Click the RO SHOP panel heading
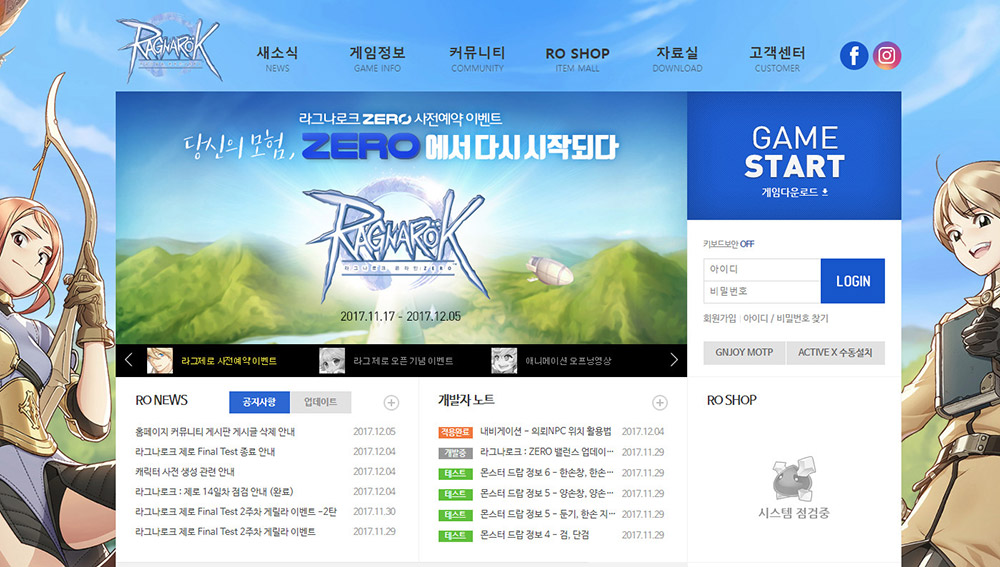This screenshot has height=567, width=1000. coord(732,401)
